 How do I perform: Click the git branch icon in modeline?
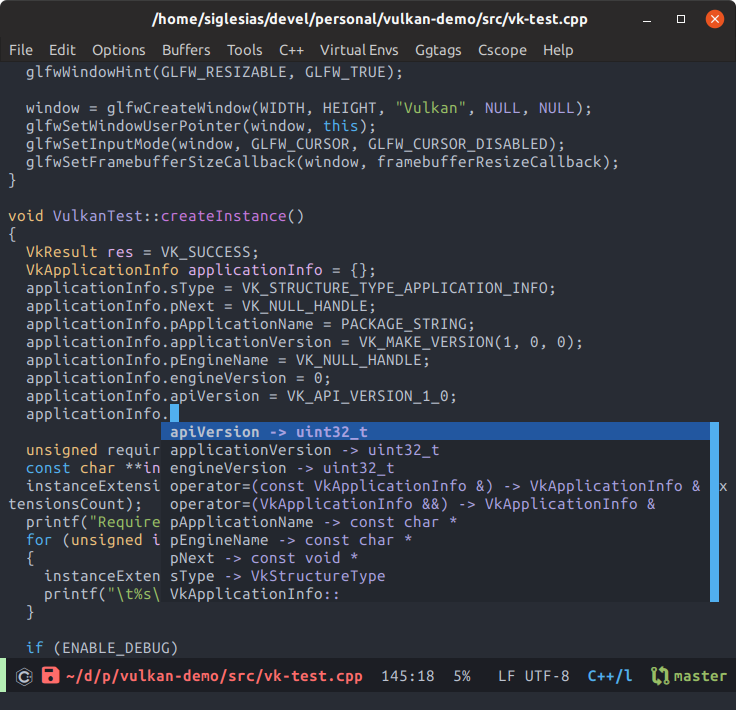660,676
